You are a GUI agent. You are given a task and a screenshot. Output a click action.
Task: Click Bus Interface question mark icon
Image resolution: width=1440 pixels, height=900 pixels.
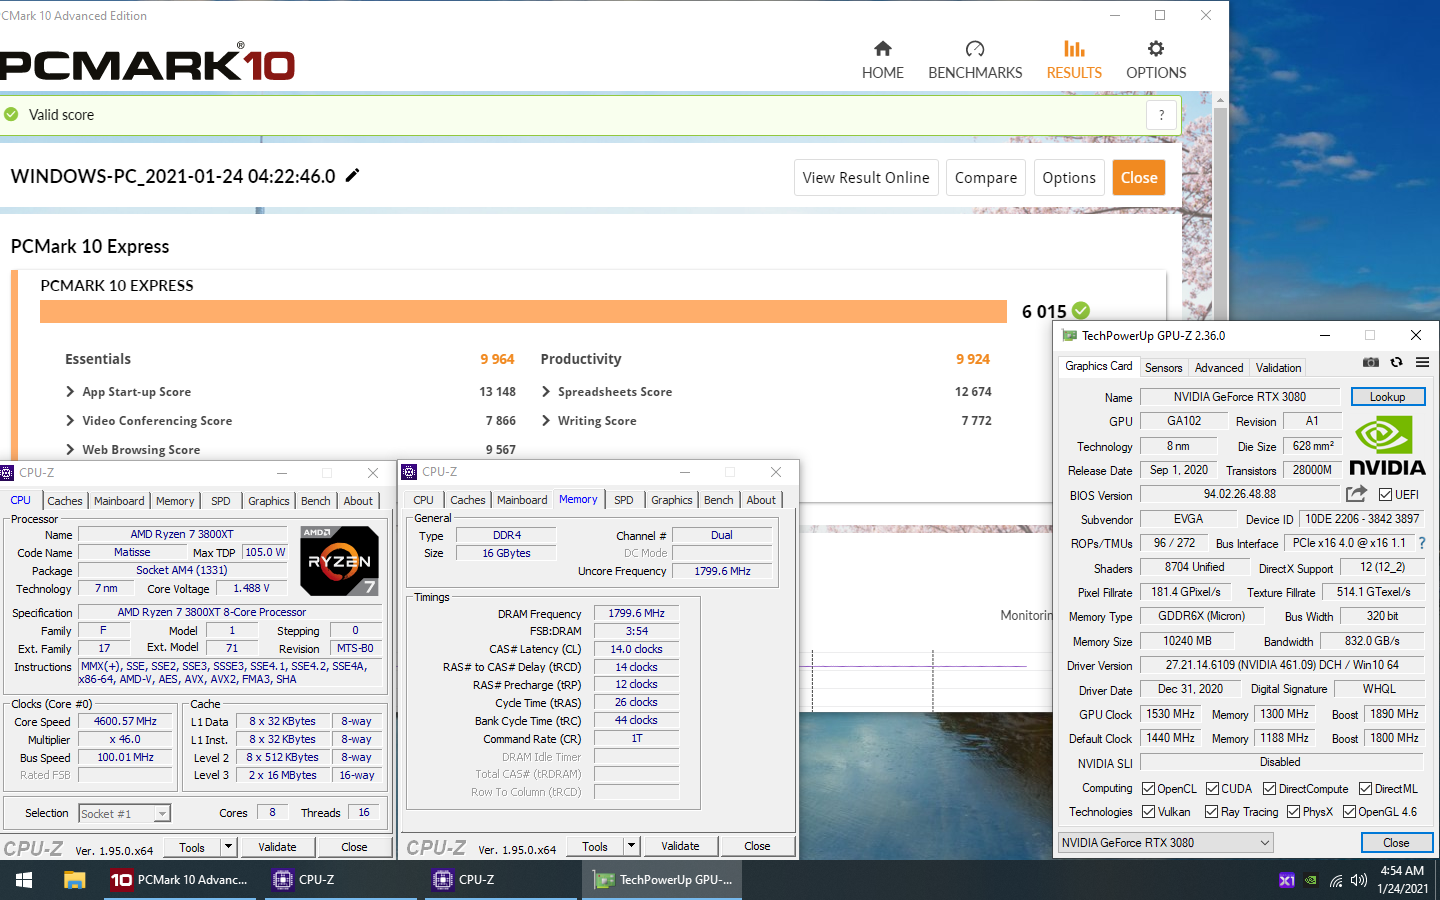(x=1422, y=543)
